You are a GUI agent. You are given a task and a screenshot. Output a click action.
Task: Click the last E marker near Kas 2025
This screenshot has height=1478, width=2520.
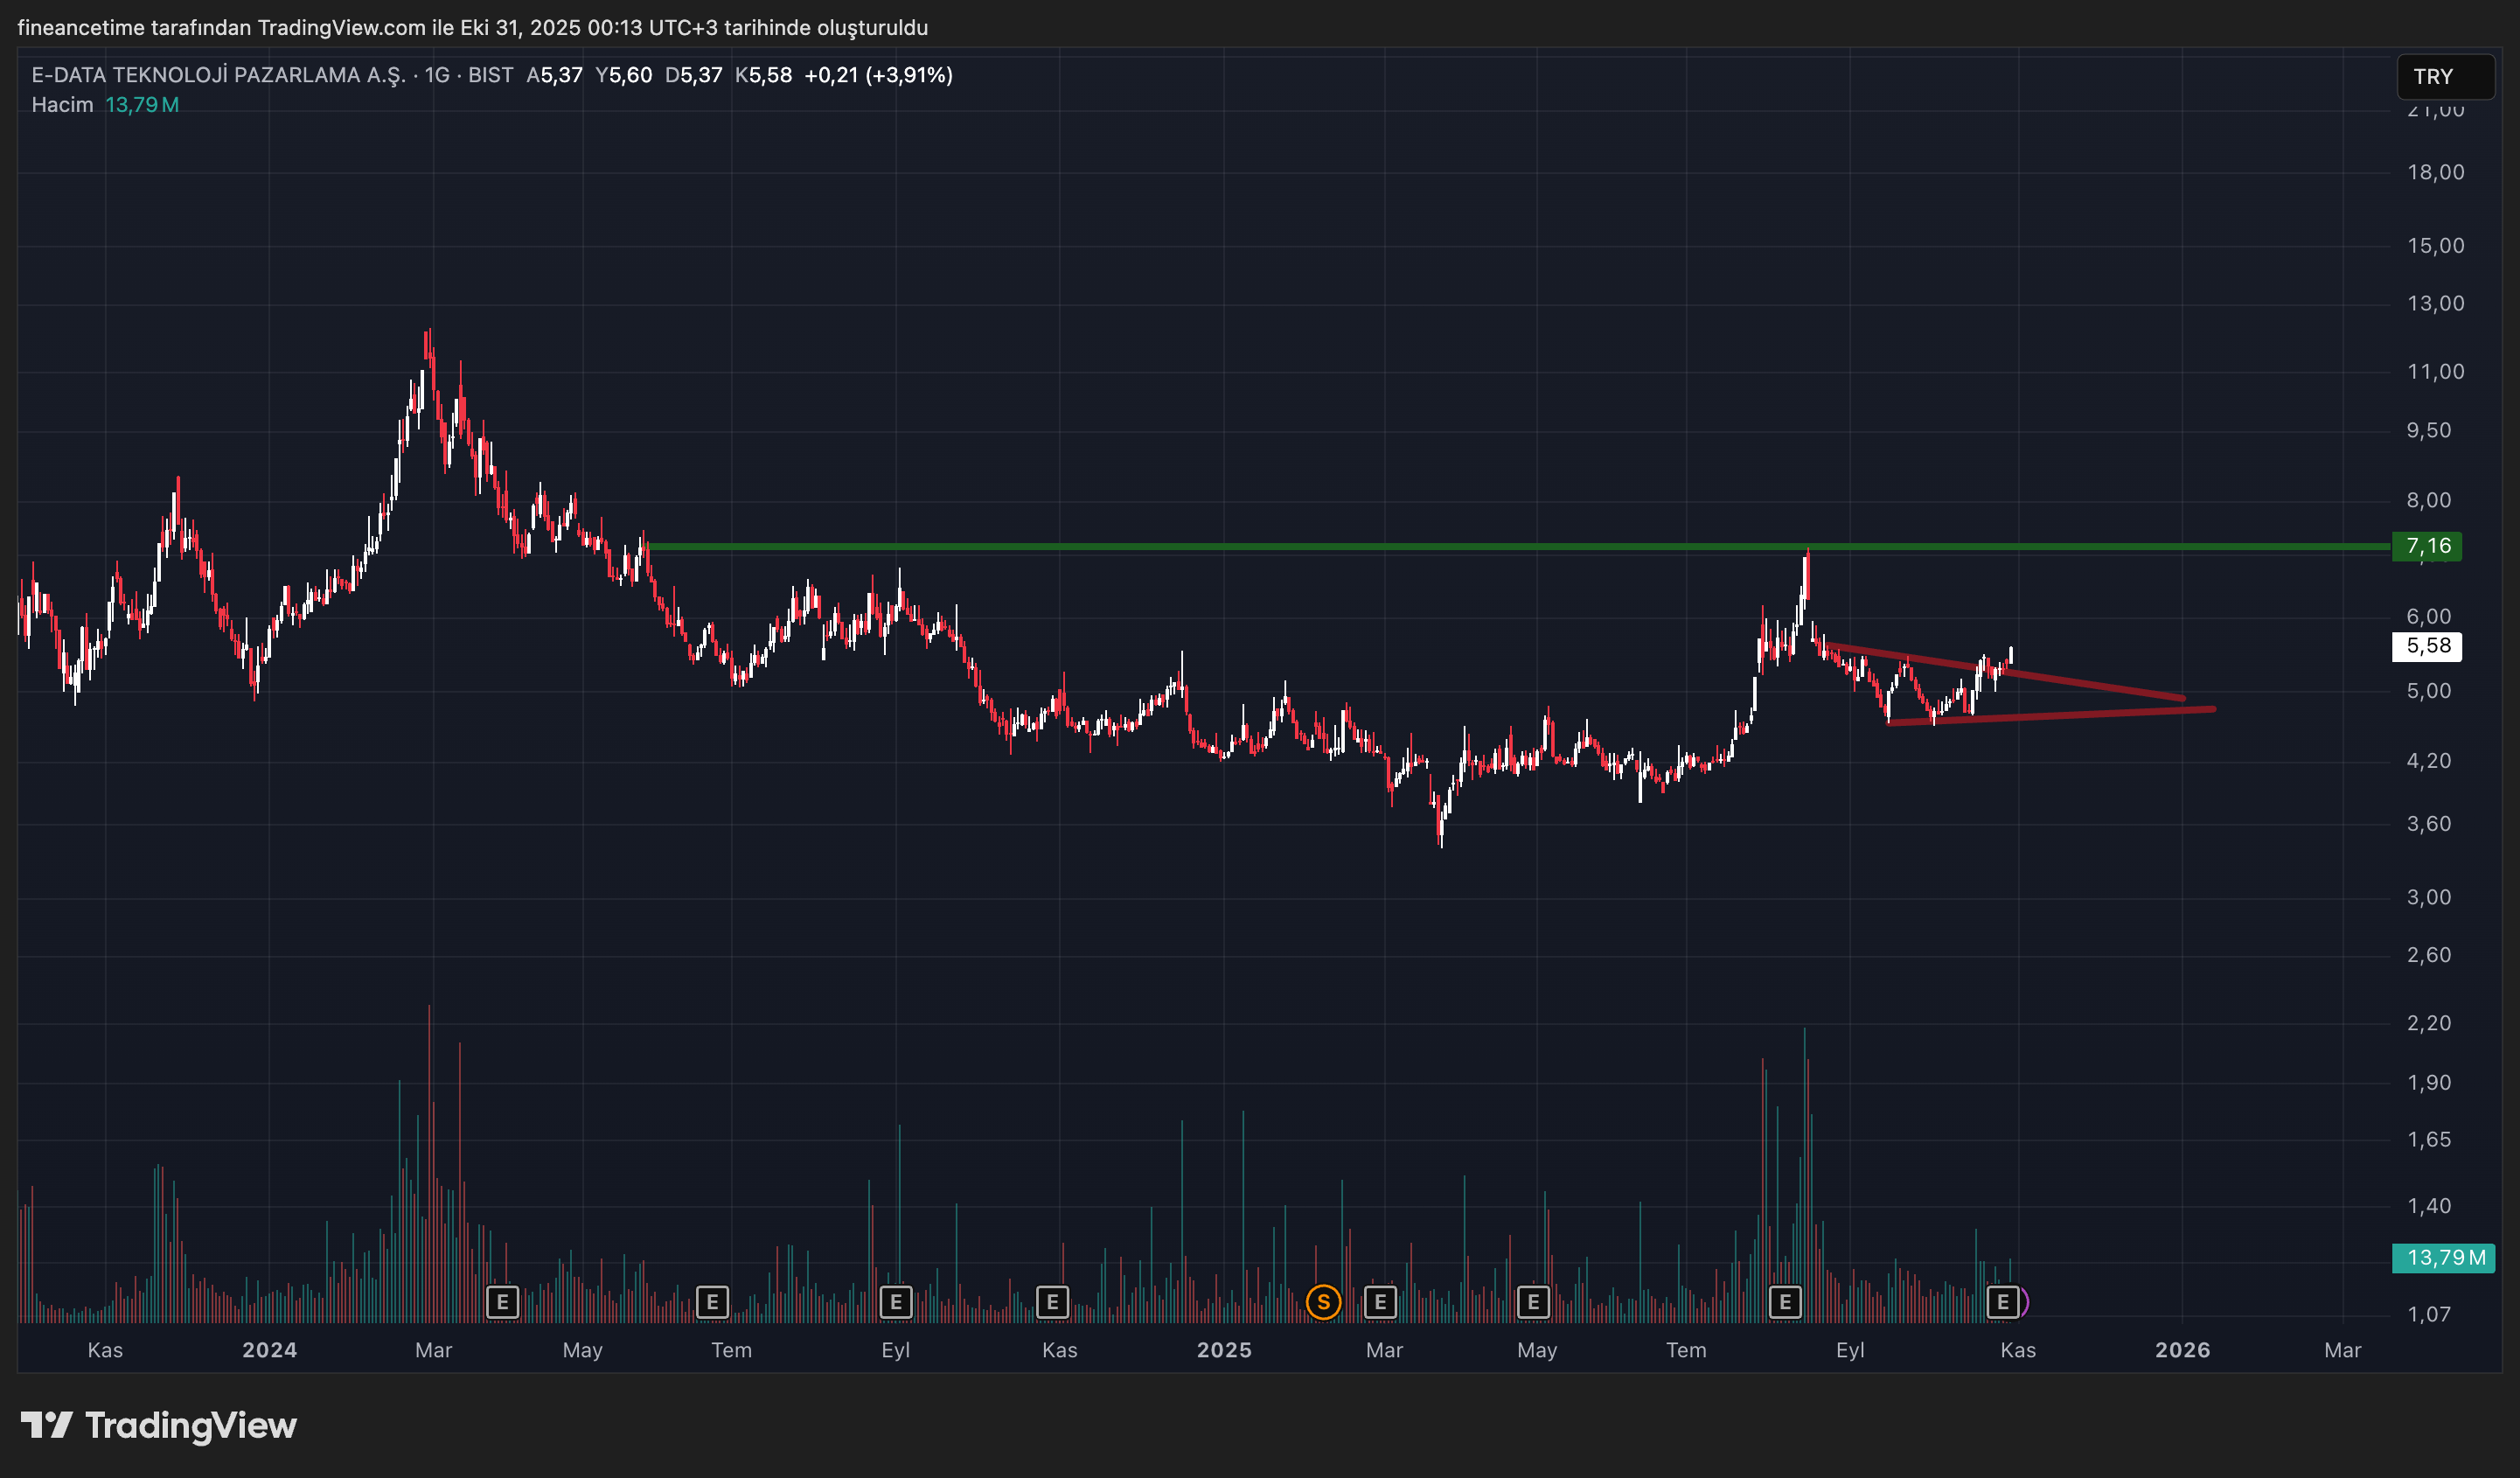point(2002,1302)
